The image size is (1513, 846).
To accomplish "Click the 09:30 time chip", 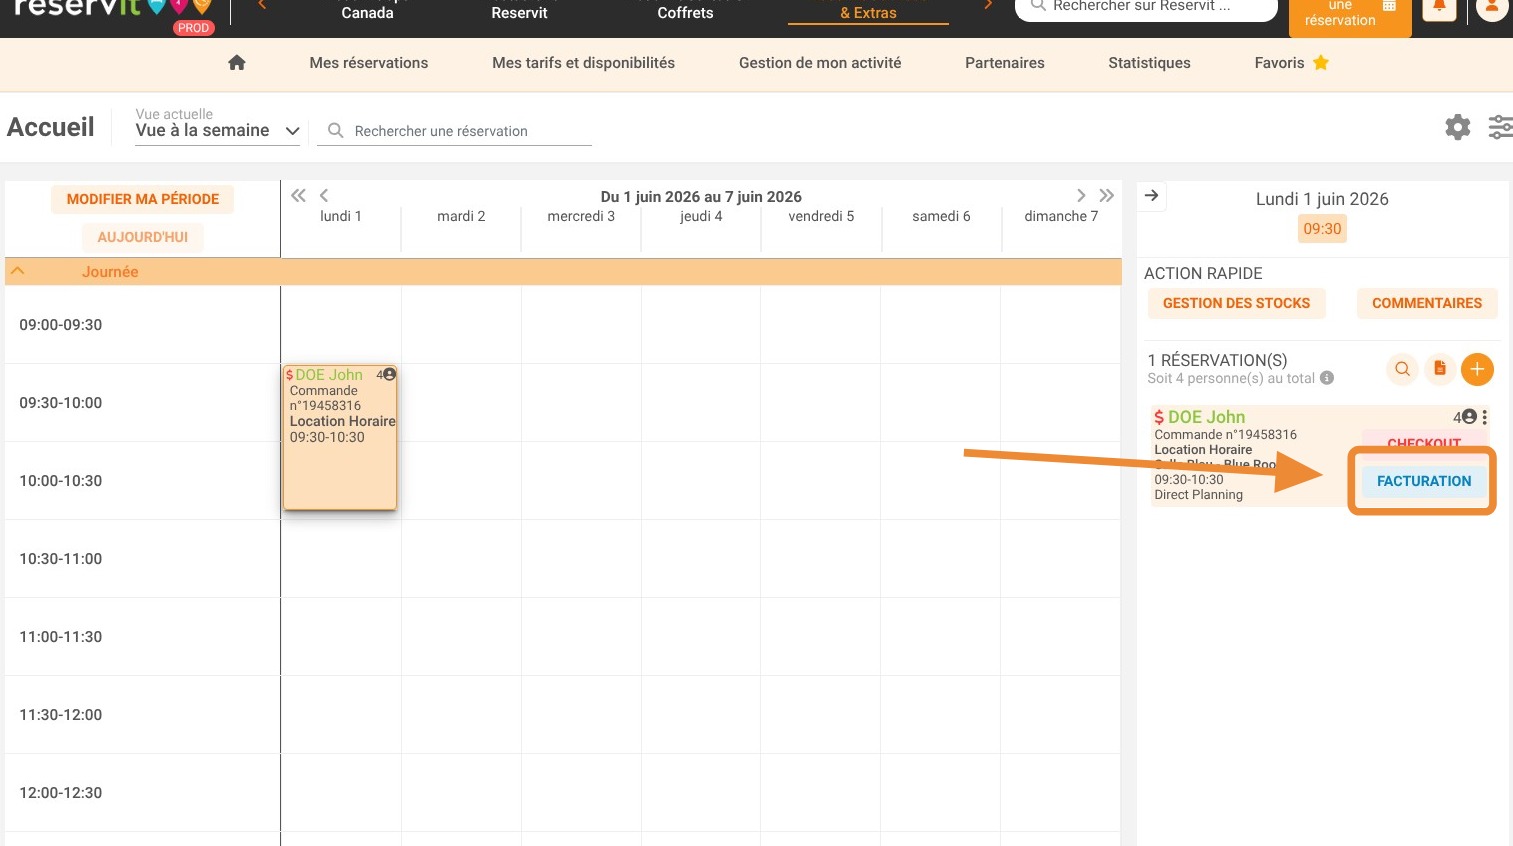I will pyautogui.click(x=1322, y=229).
